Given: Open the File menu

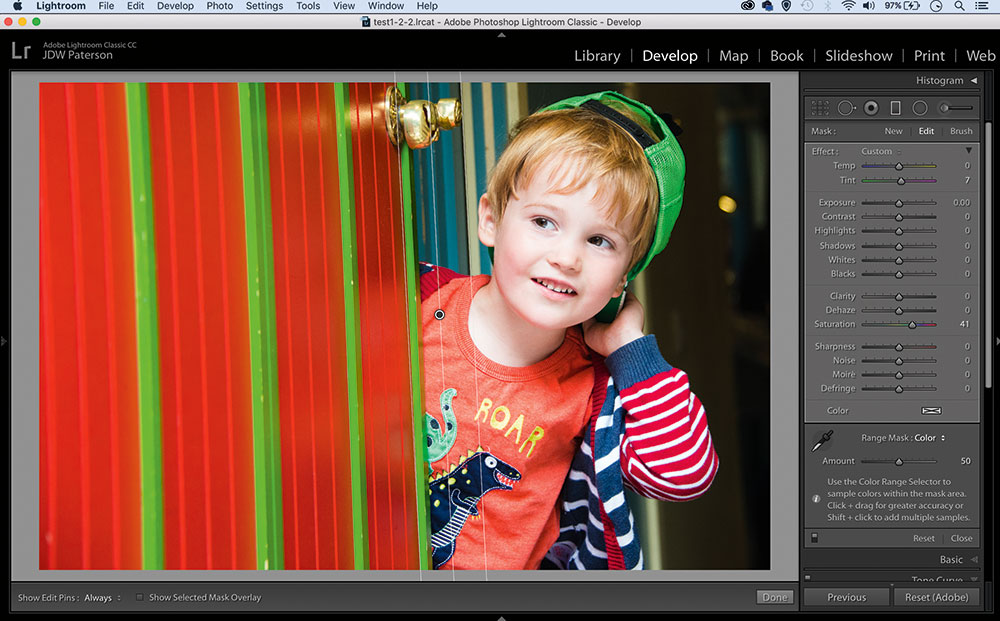Looking at the screenshot, I should pos(106,6).
